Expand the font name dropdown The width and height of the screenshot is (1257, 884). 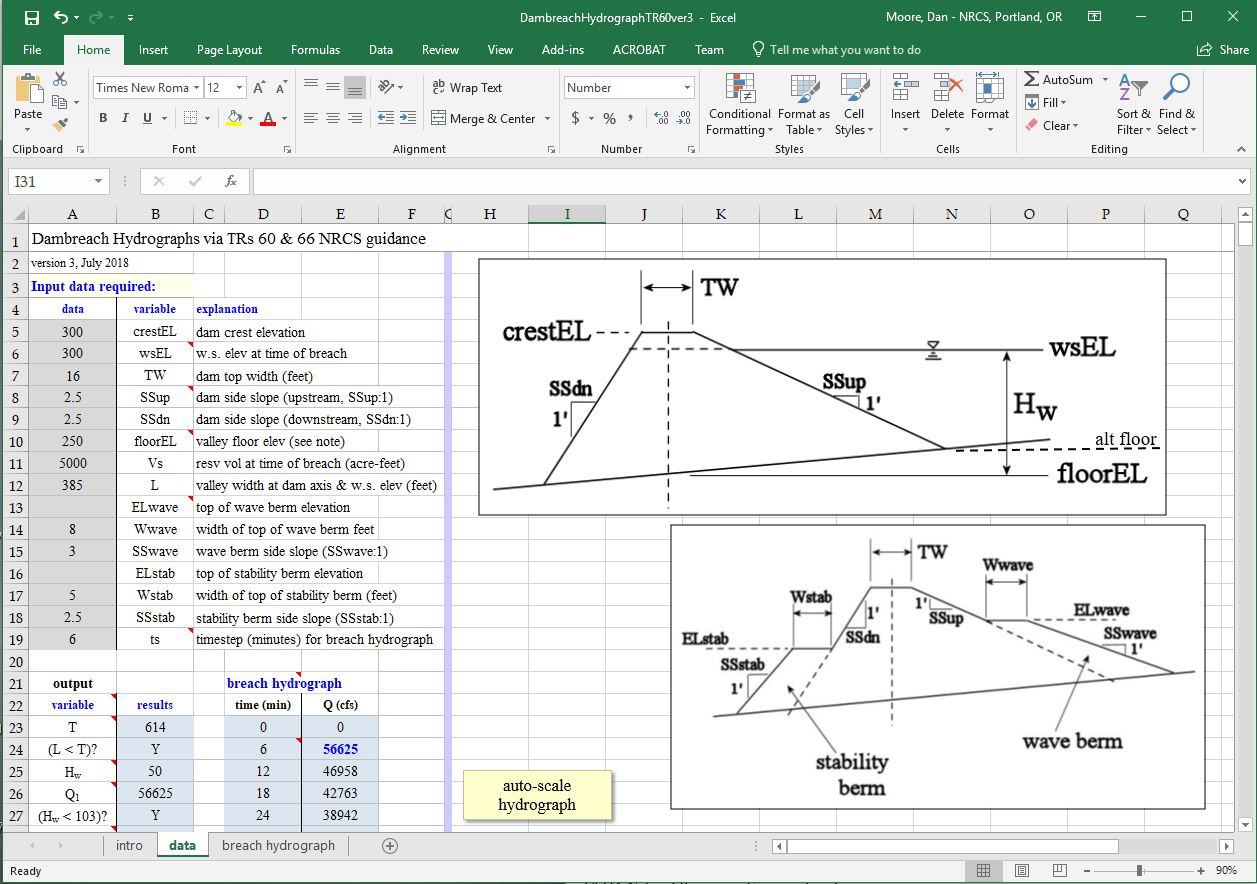click(196, 88)
